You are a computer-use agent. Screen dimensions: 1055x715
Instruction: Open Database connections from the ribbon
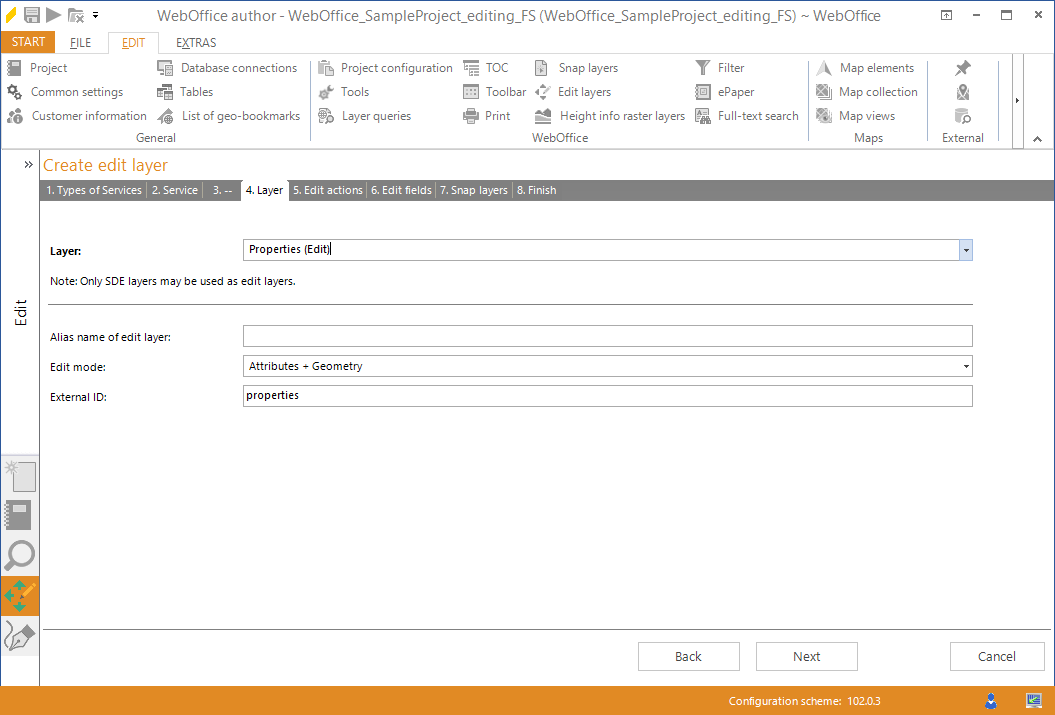(x=228, y=68)
